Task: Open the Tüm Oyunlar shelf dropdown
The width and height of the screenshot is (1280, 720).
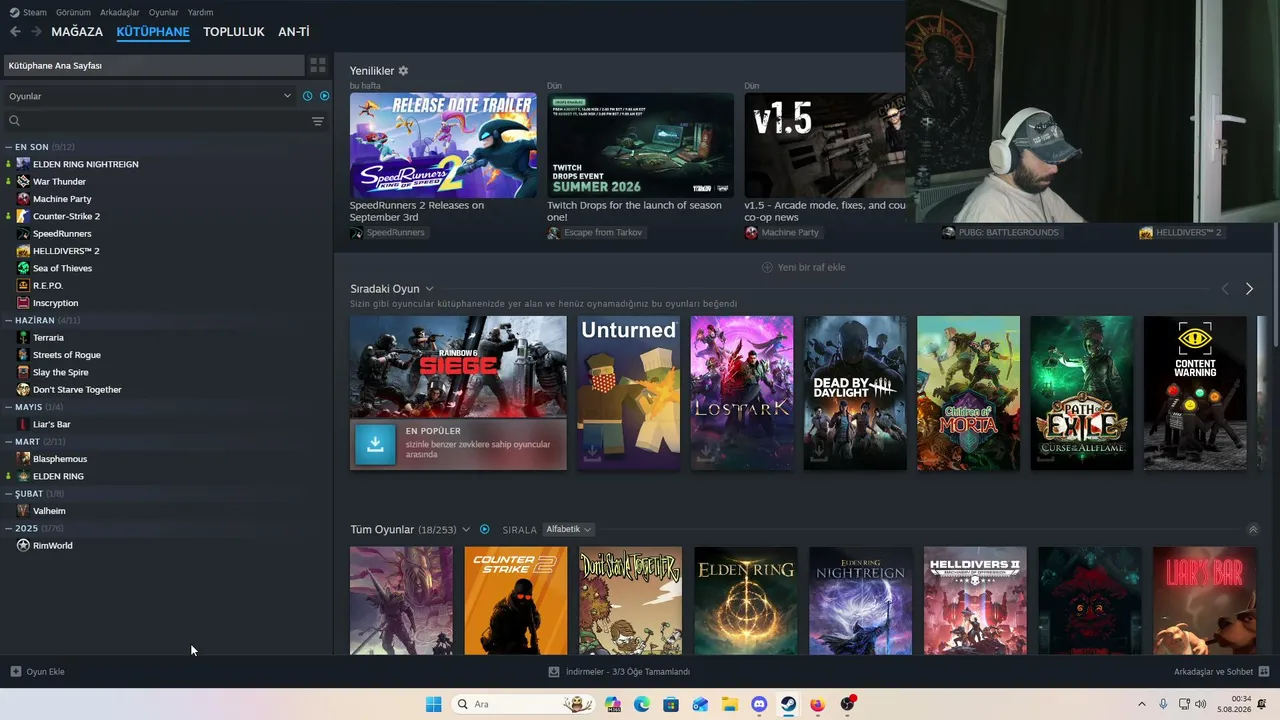Action: click(466, 529)
